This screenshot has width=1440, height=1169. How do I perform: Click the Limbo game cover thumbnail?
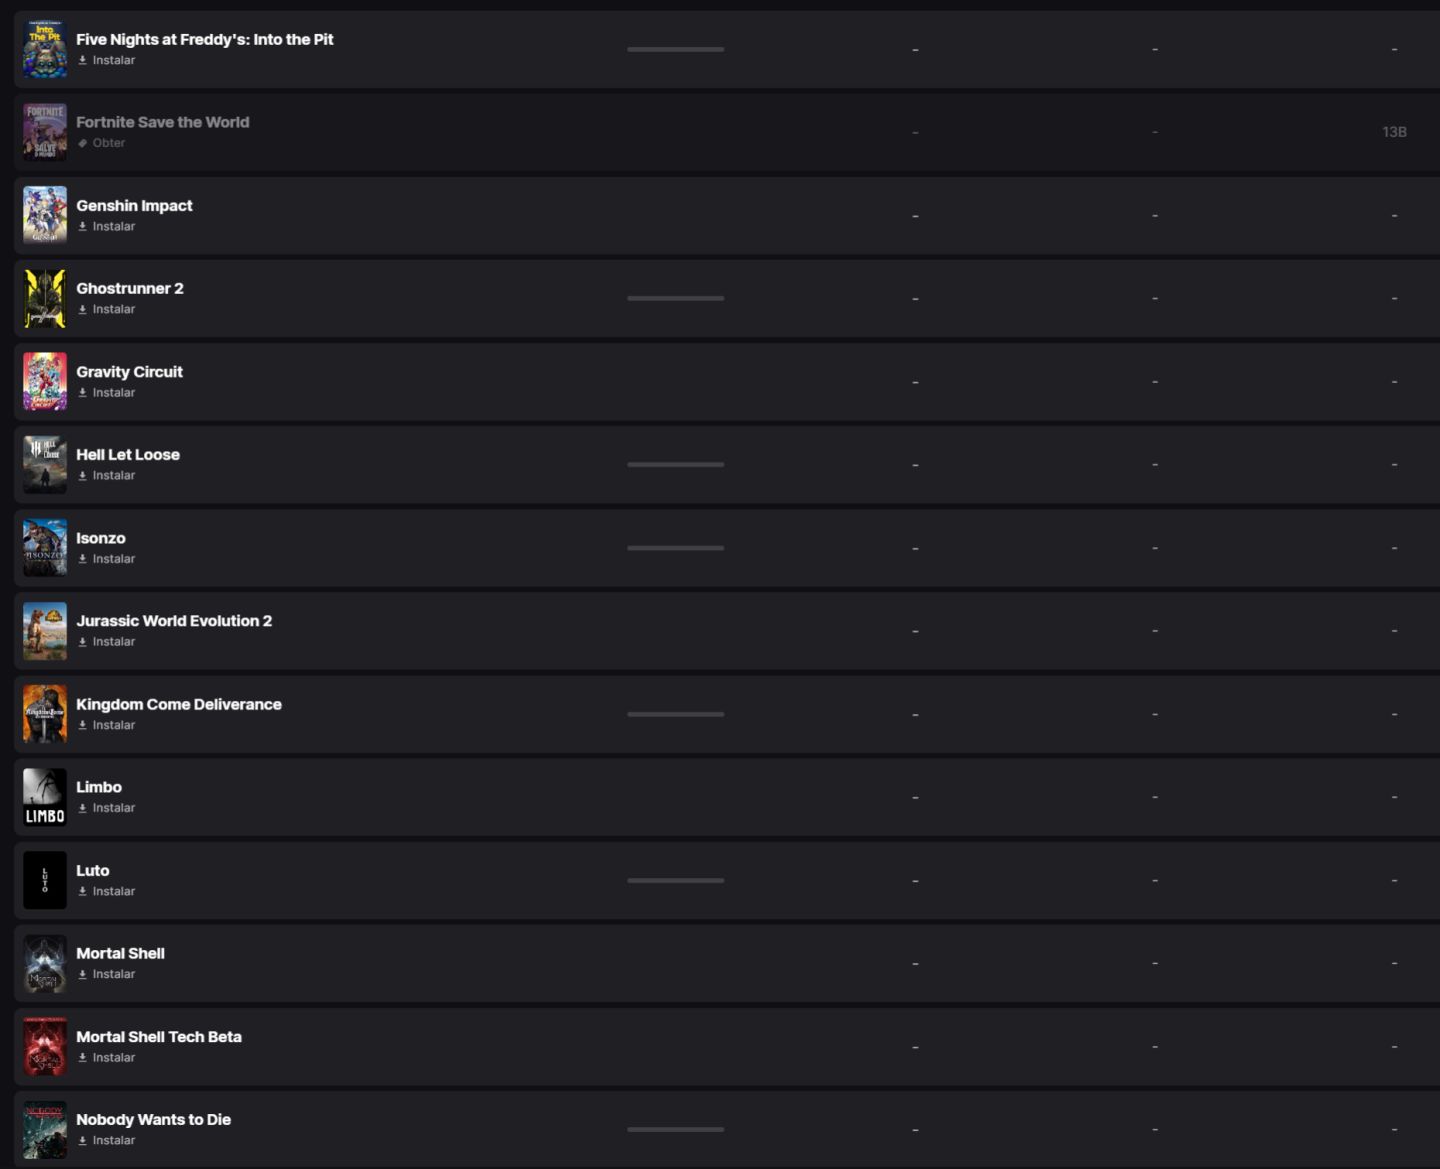point(45,797)
